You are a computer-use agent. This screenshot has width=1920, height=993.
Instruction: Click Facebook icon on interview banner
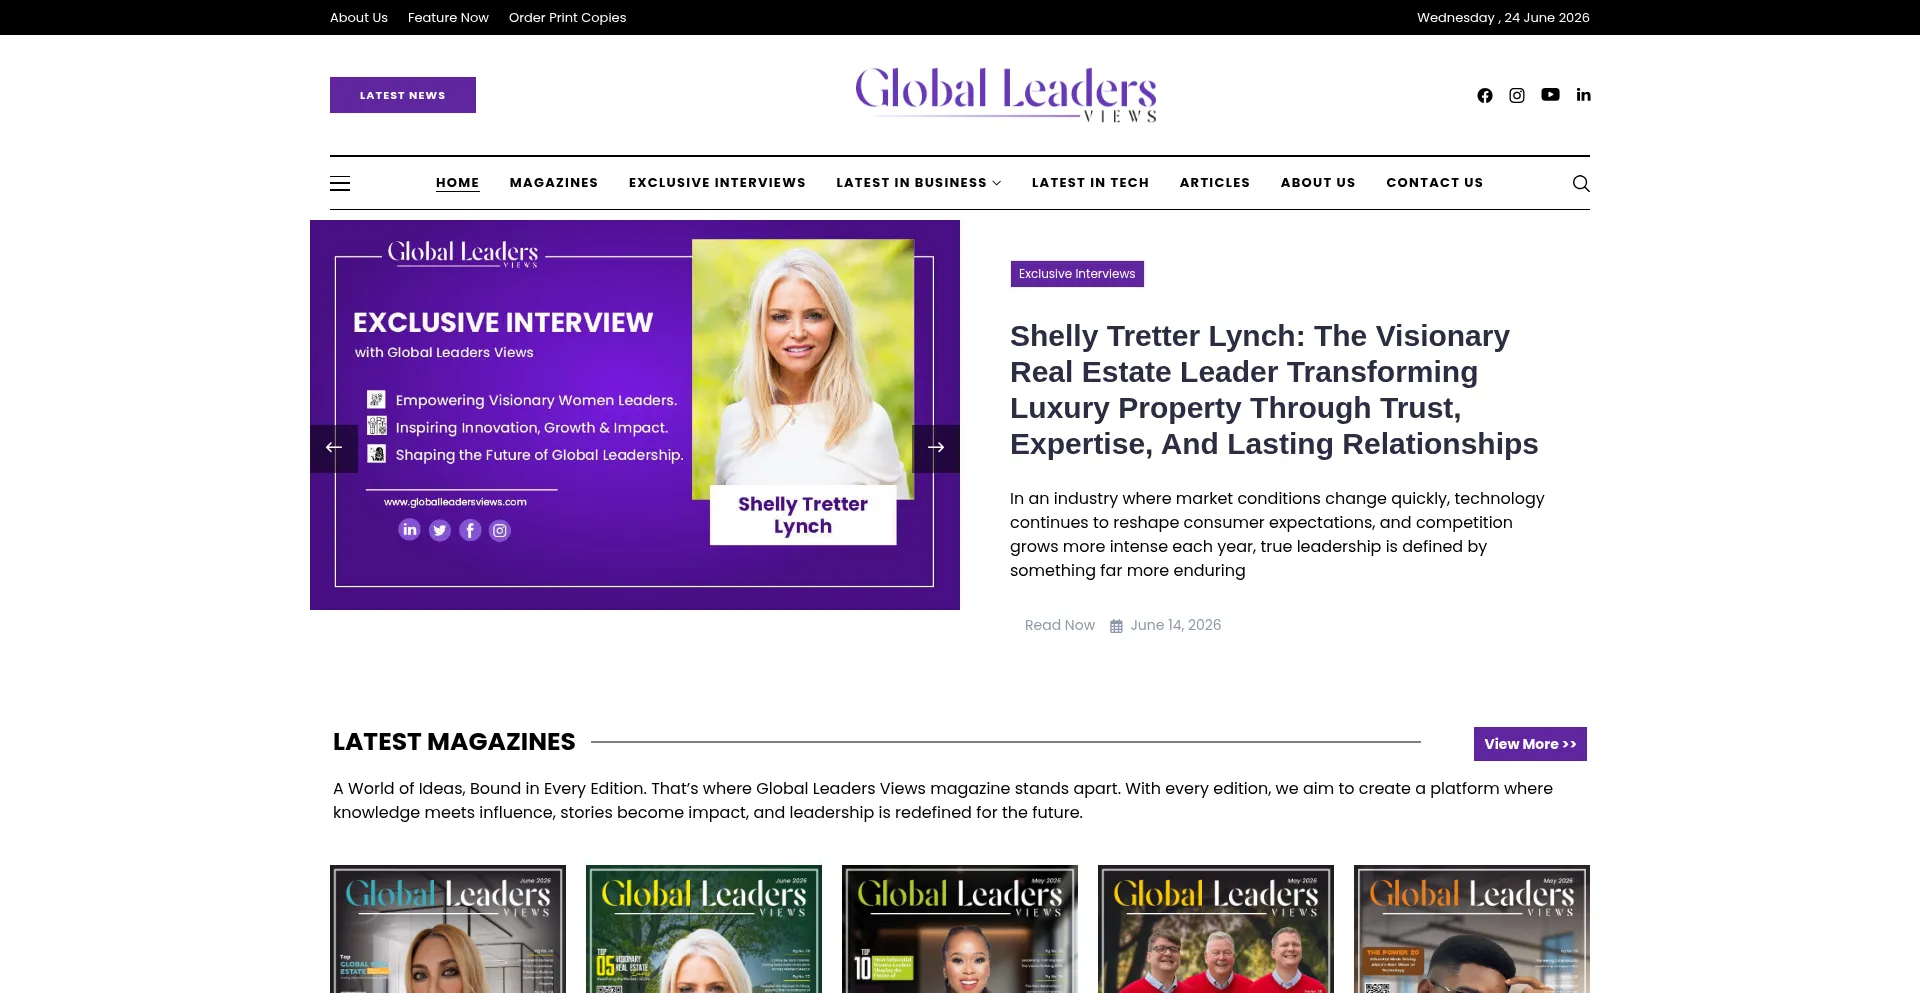click(470, 530)
